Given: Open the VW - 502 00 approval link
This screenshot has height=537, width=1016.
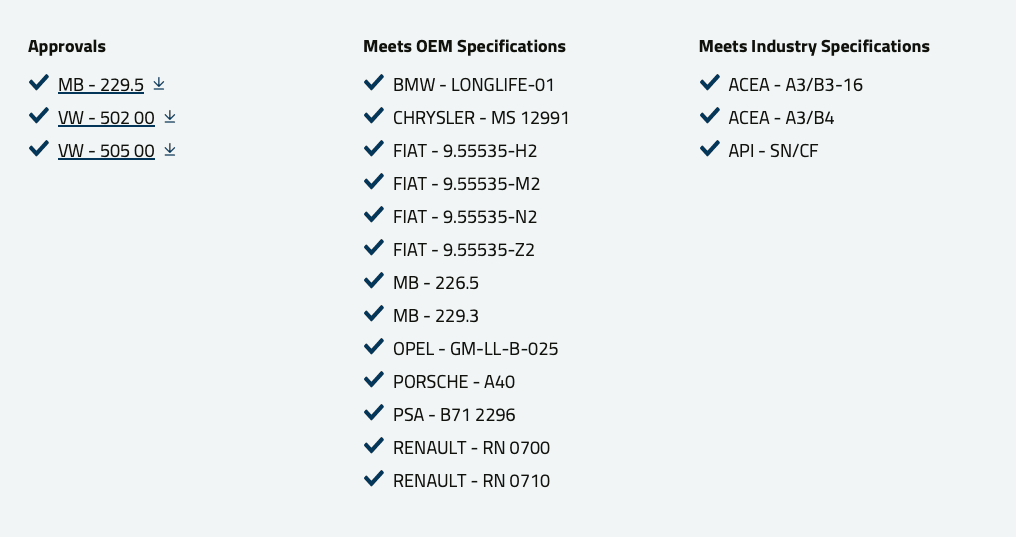Looking at the screenshot, I should [x=106, y=118].
